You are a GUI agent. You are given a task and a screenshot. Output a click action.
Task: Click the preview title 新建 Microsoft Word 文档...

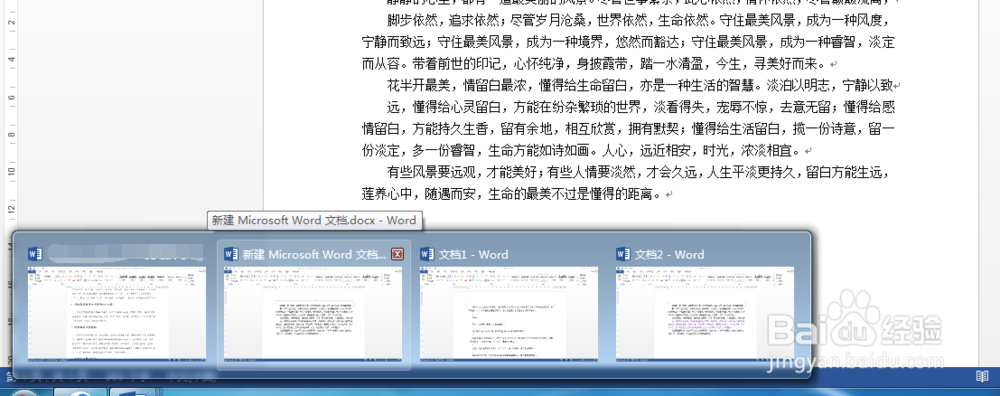[314, 254]
